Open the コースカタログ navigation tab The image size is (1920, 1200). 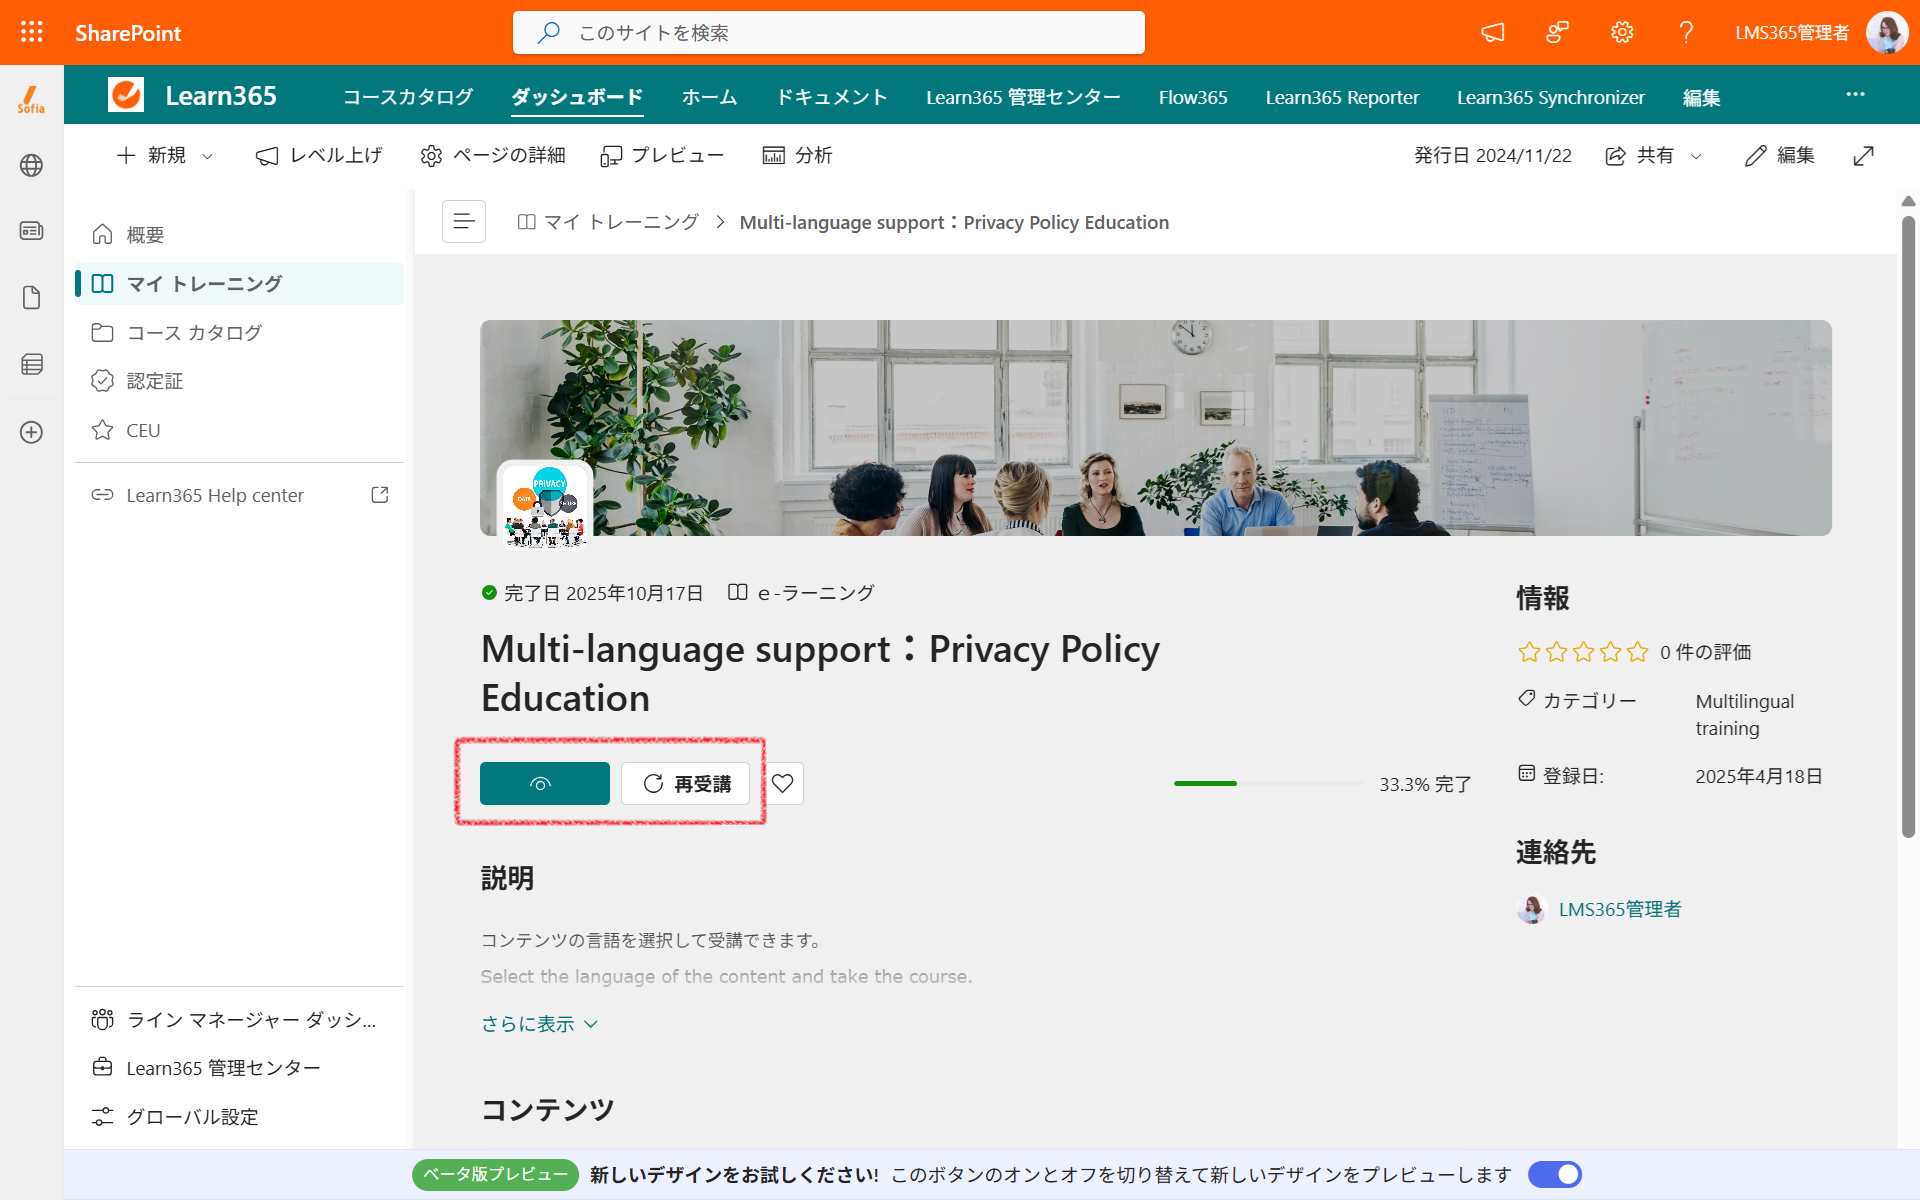click(x=408, y=97)
